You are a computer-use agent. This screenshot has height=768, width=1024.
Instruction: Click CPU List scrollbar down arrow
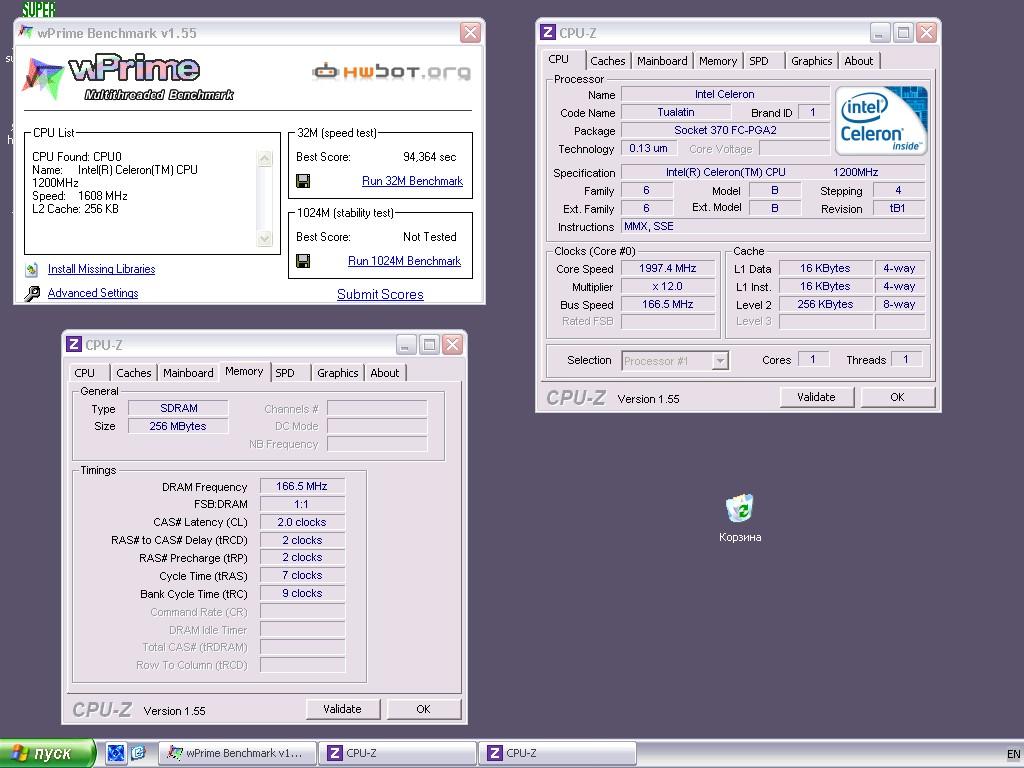264,238
